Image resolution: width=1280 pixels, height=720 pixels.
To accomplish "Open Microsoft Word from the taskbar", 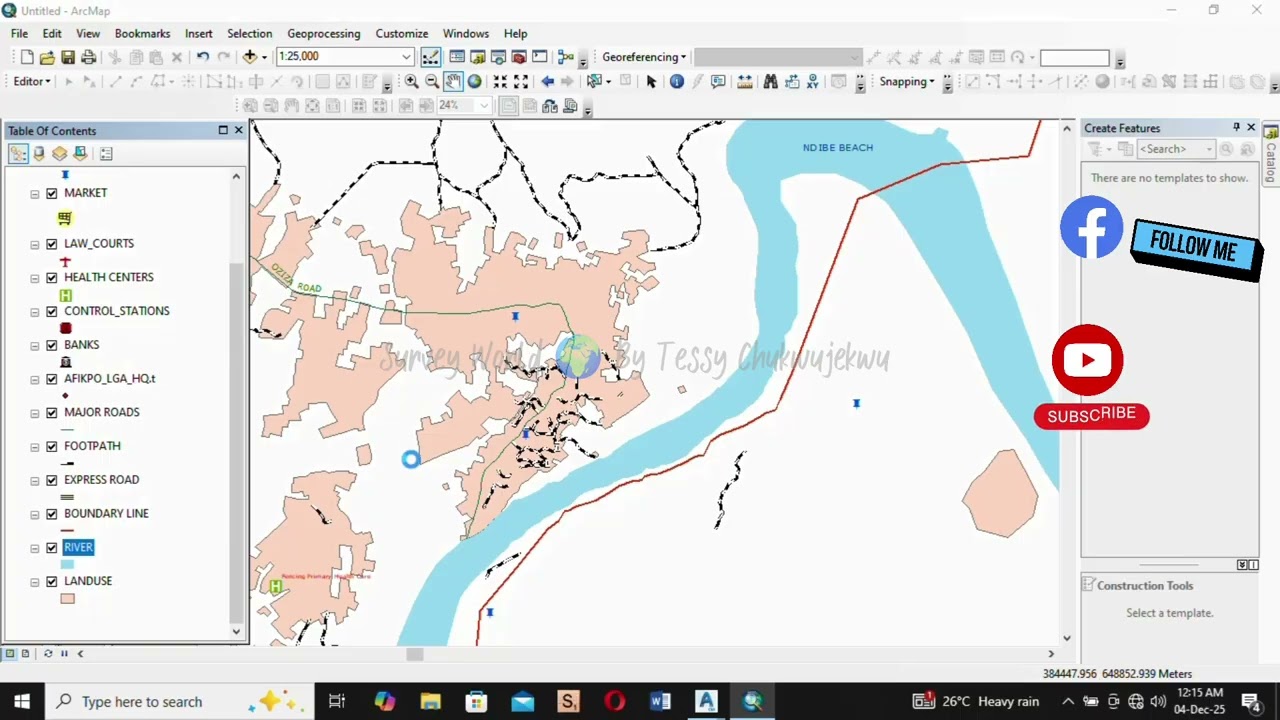I will pos(660,702).
